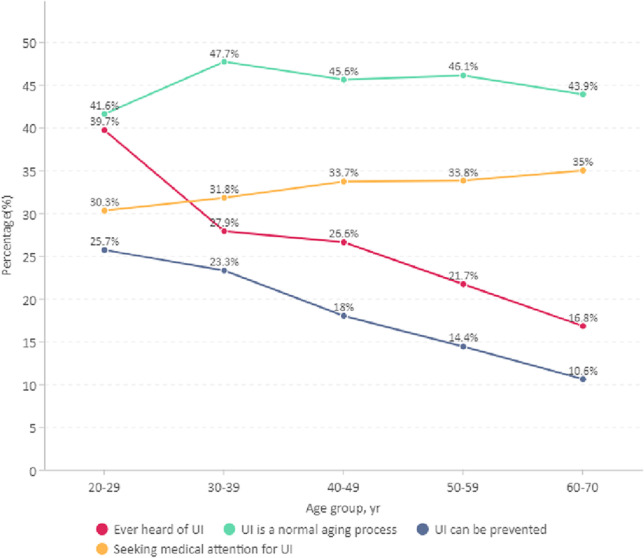Select the 43.9% green data point
The width and height of the screenshot is (644, 558).
[x=583, y=94]
